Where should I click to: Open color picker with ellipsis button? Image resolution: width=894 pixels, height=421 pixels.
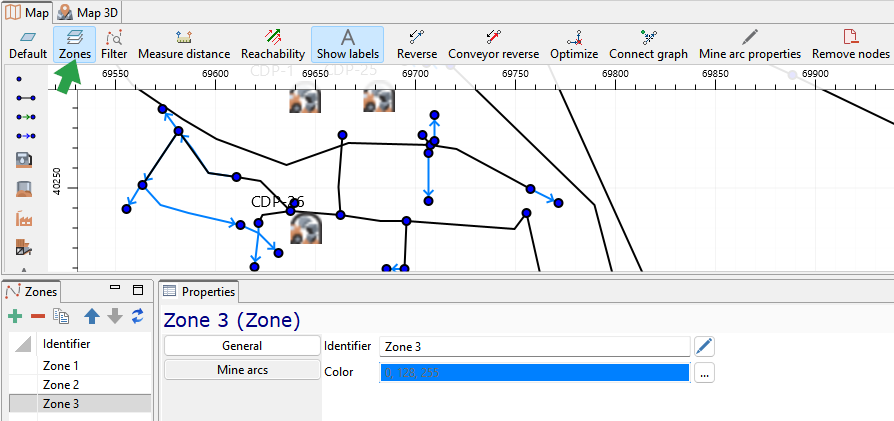coord(704,373)
